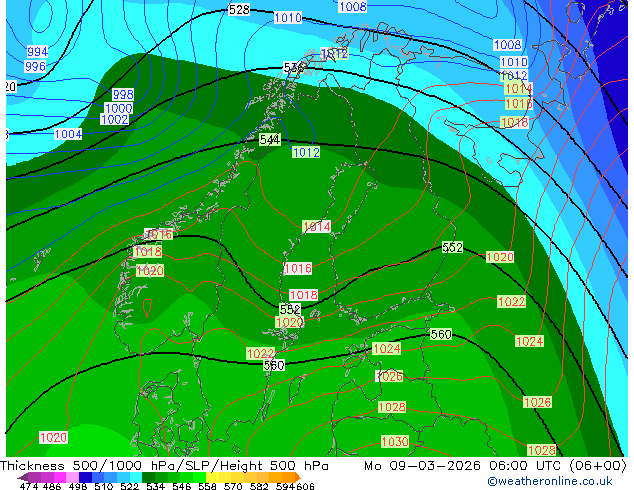The image size is (634, 490).
Task: Click the 544 height contour label
Action: pos(270,140)
